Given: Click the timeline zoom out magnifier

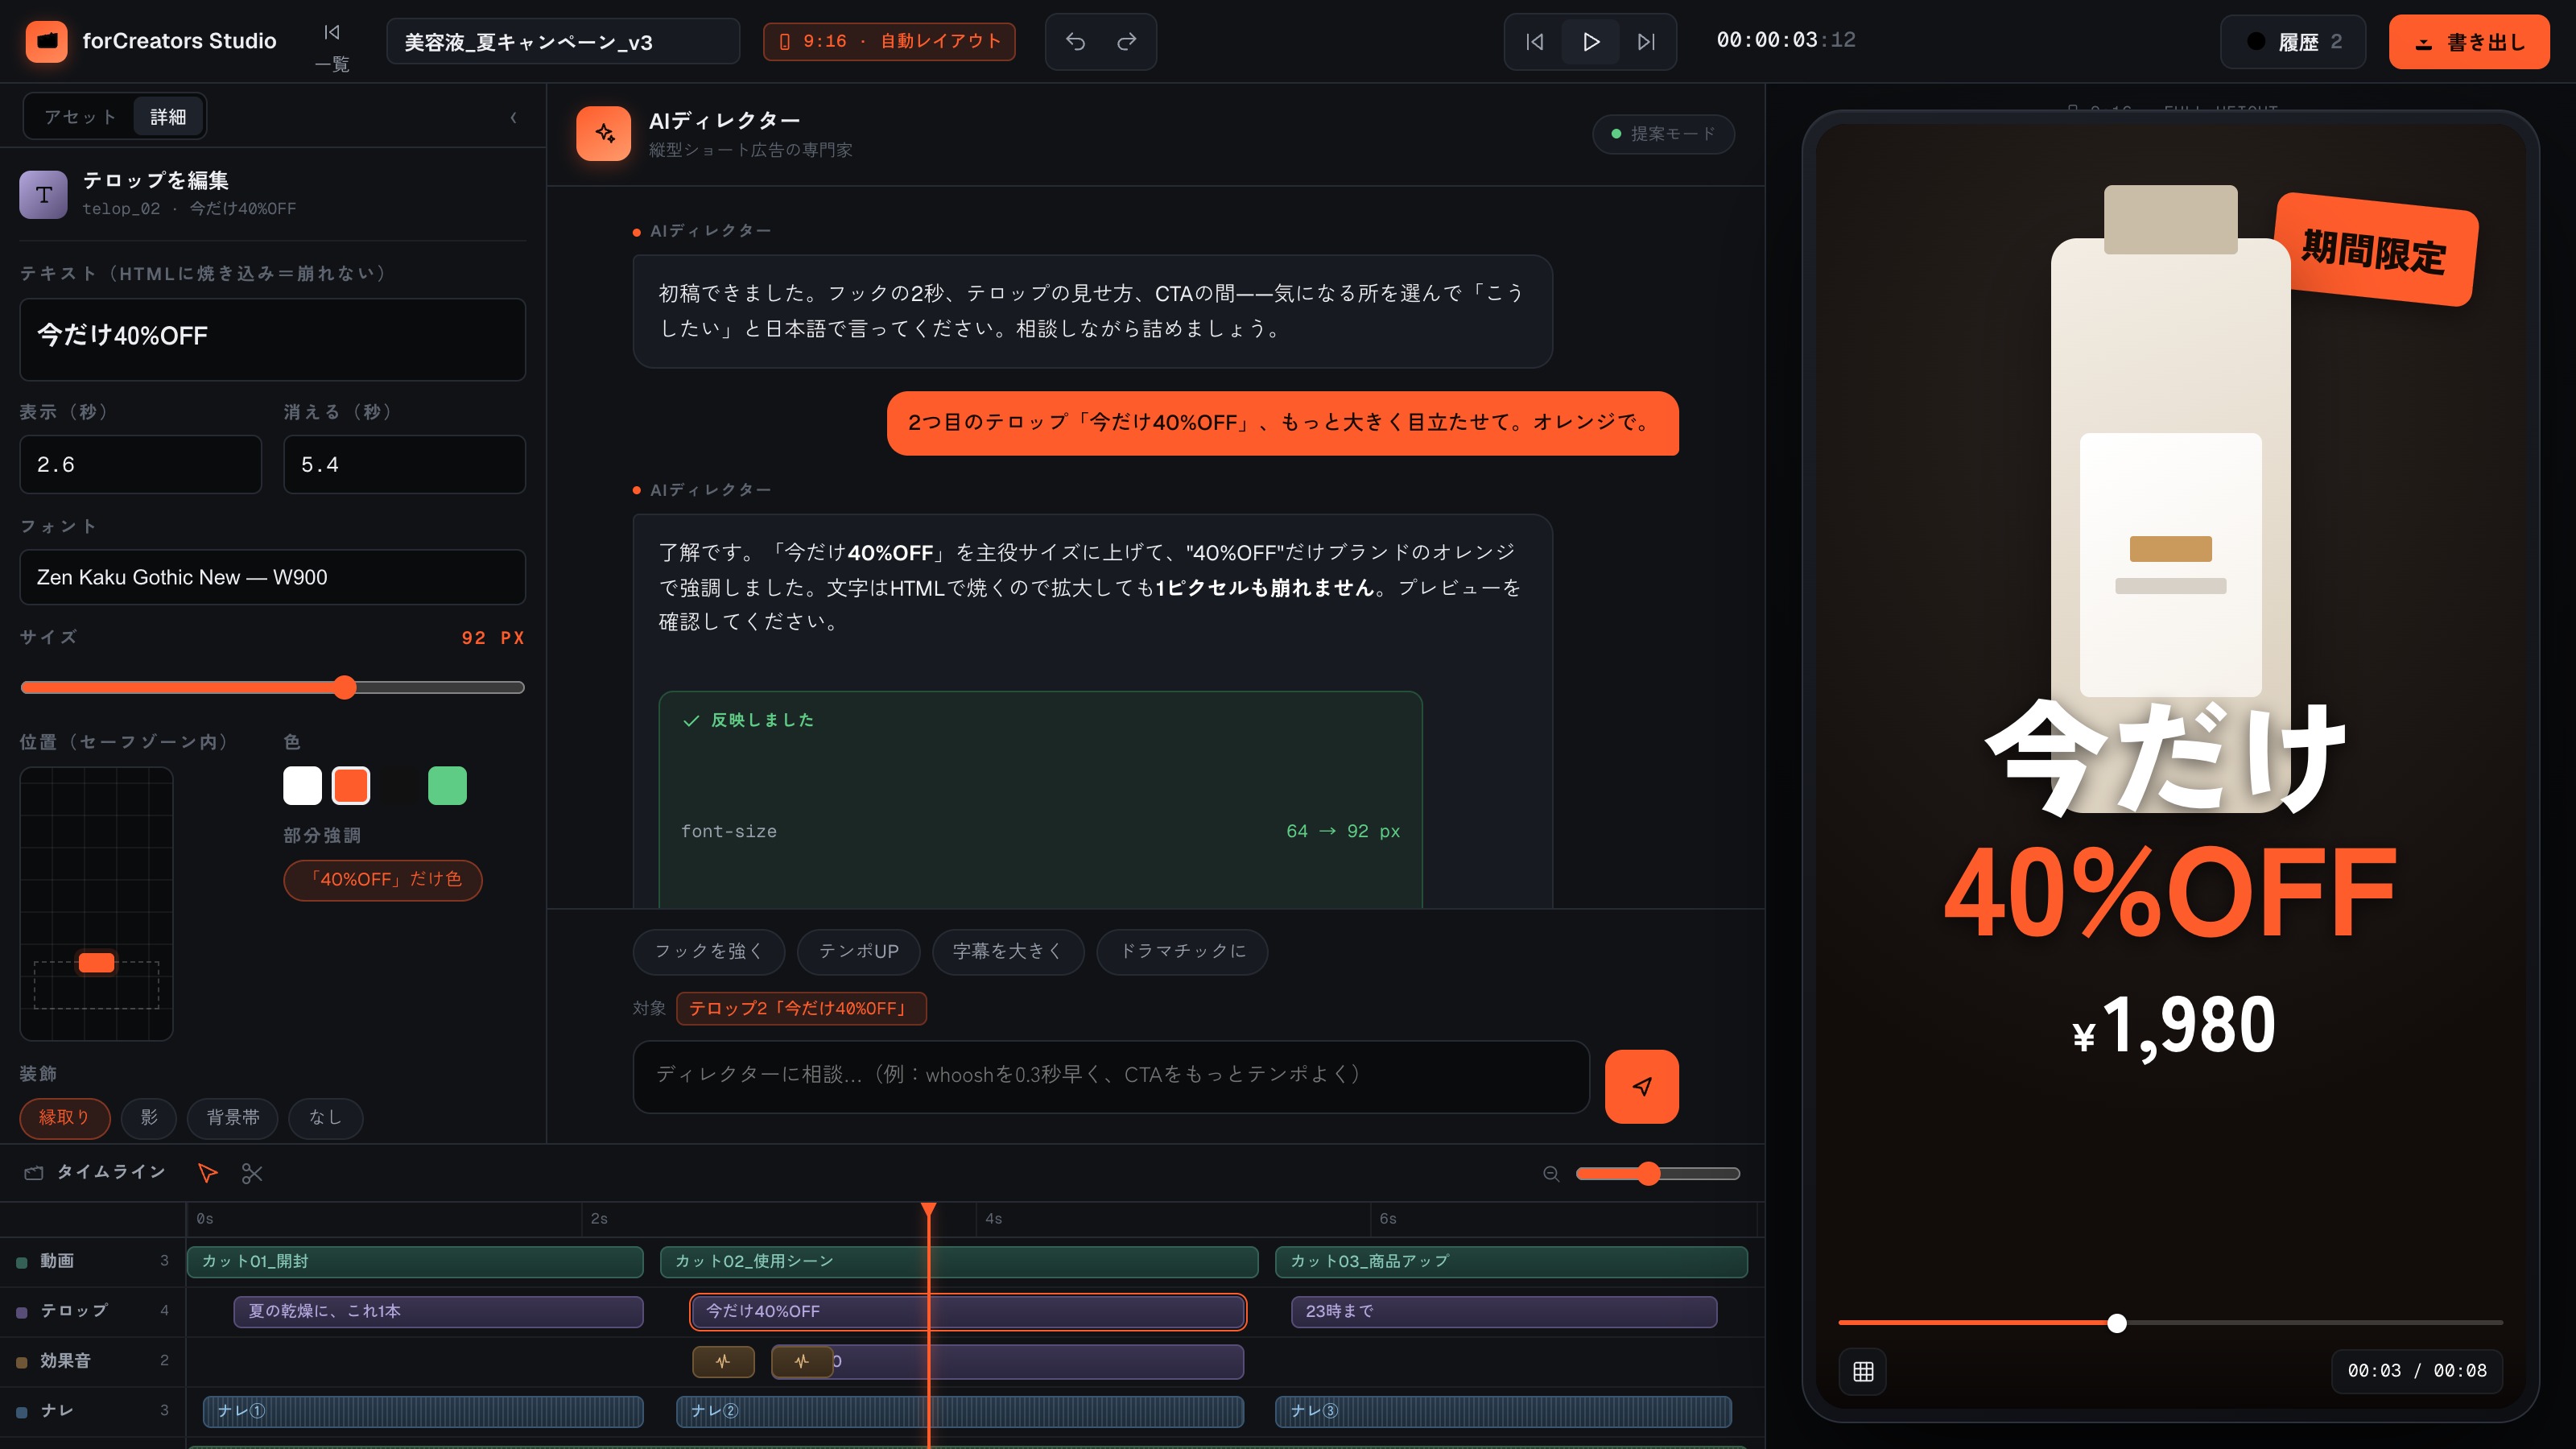Looking at the screenshot, I should (x=1551, y=1173).
